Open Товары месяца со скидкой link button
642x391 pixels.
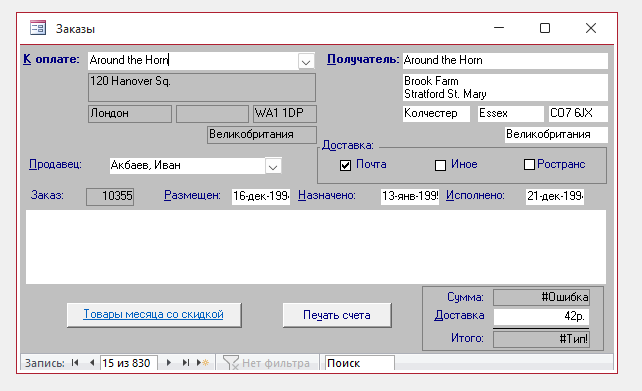[x=154, y=315]
